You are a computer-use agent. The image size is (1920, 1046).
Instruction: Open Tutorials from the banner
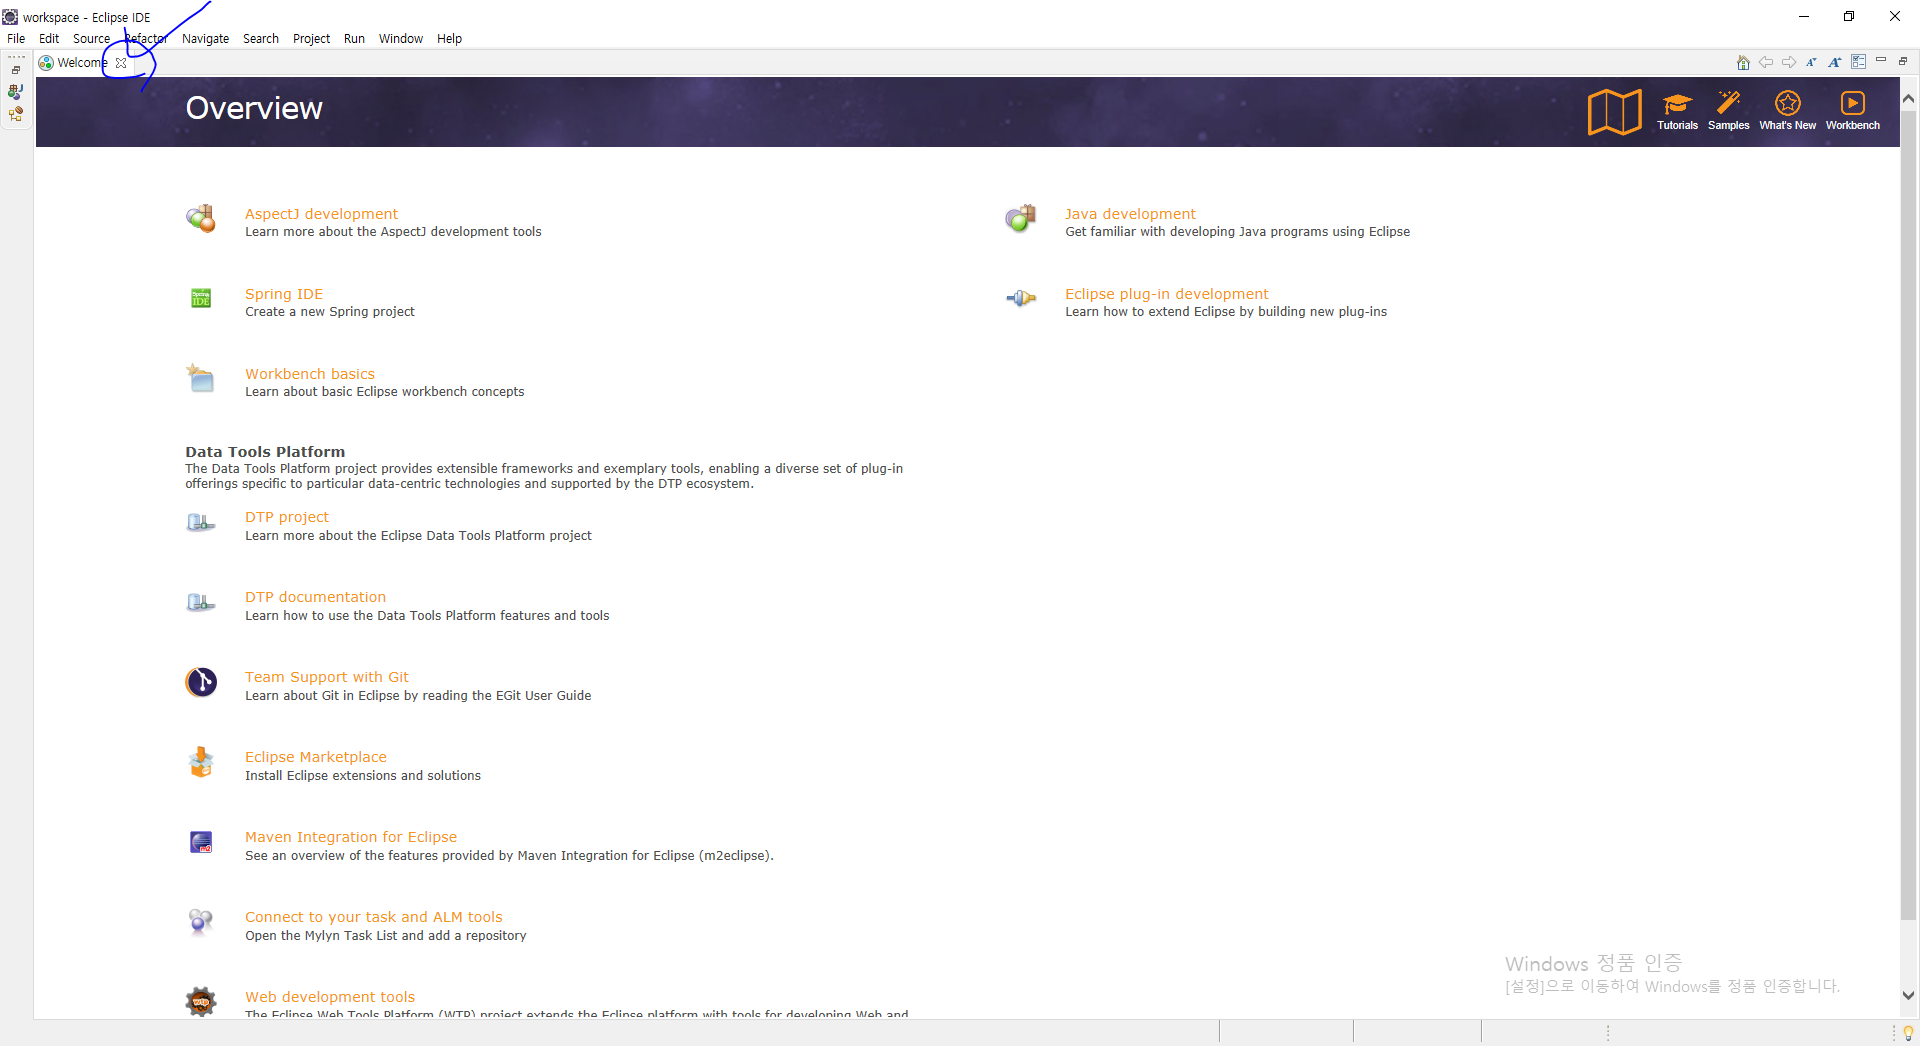pos(1677,111)
